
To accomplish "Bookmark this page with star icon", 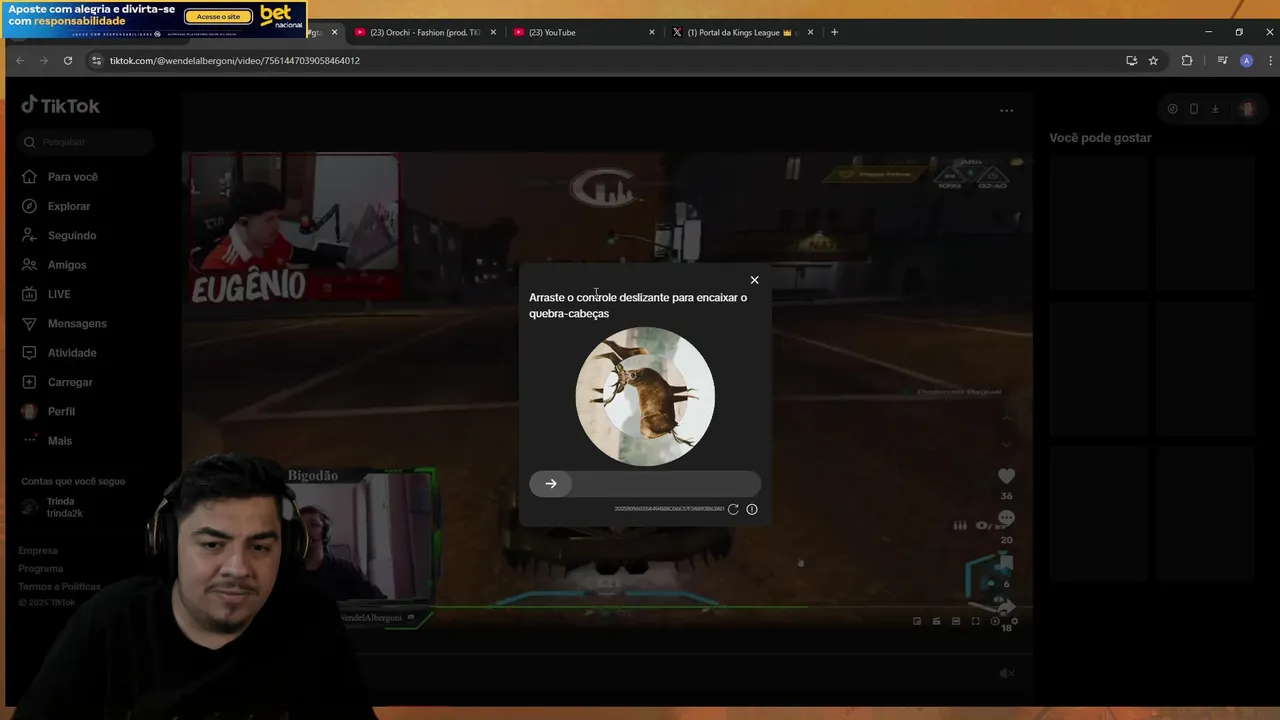I will pyautogui.click(x=1153, y=61).
